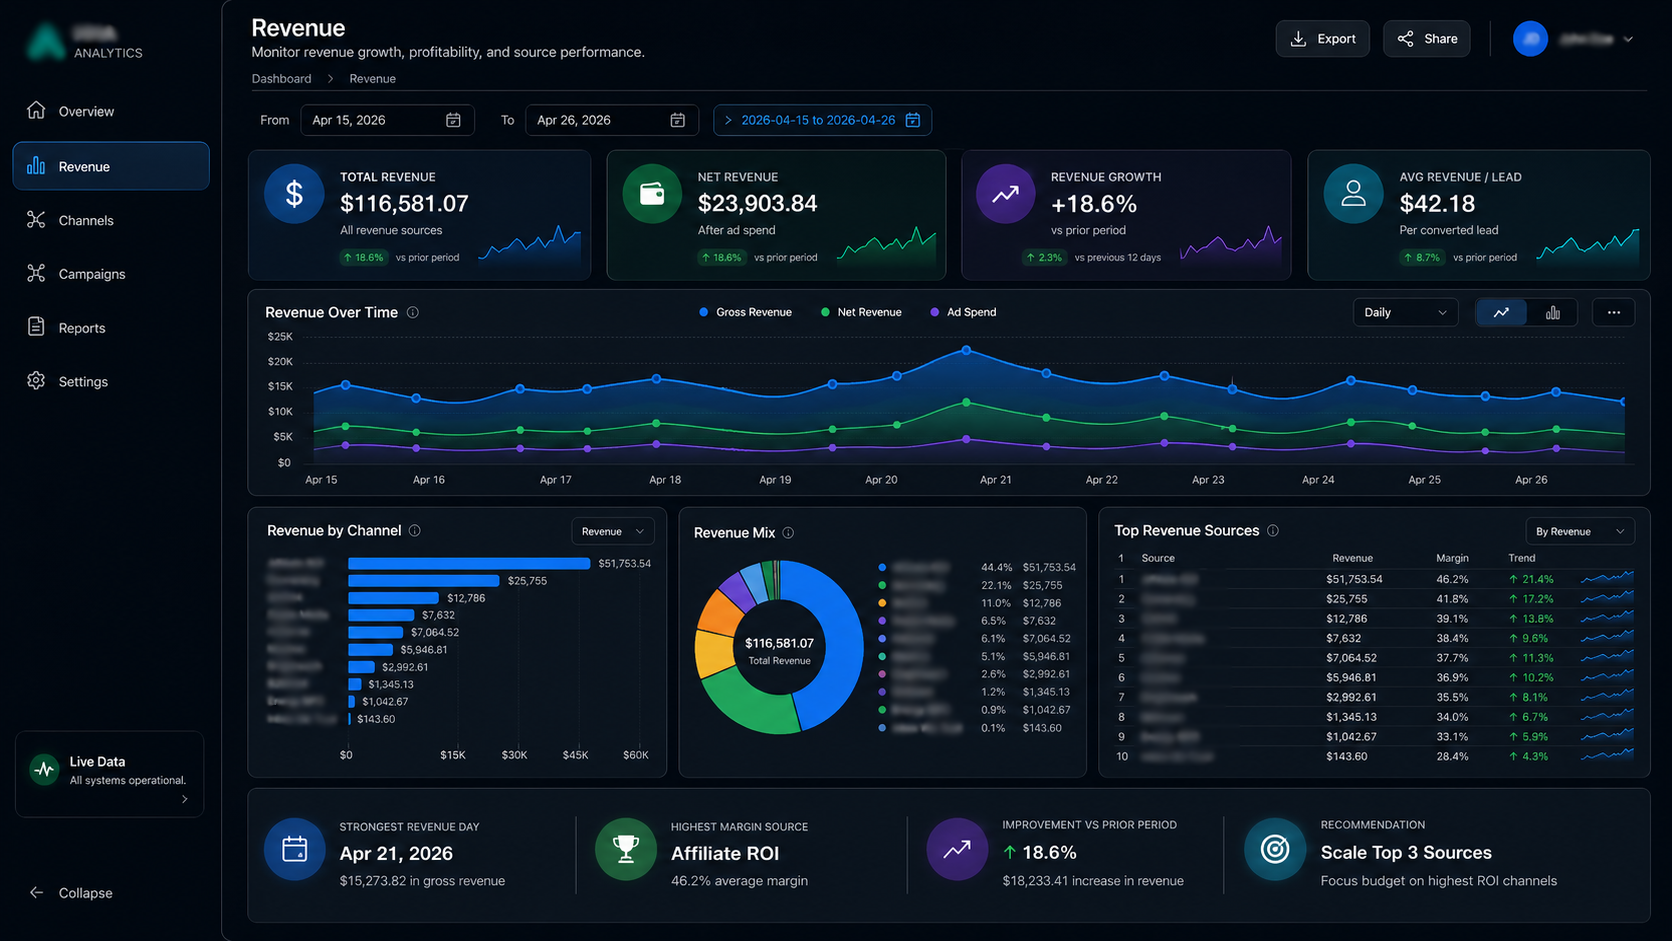Click calendar icon in date range chip

[912, 120]
